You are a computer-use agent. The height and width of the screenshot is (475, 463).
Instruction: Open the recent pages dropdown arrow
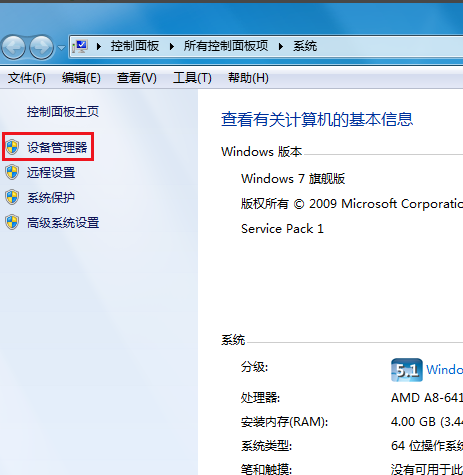point(61,48)
